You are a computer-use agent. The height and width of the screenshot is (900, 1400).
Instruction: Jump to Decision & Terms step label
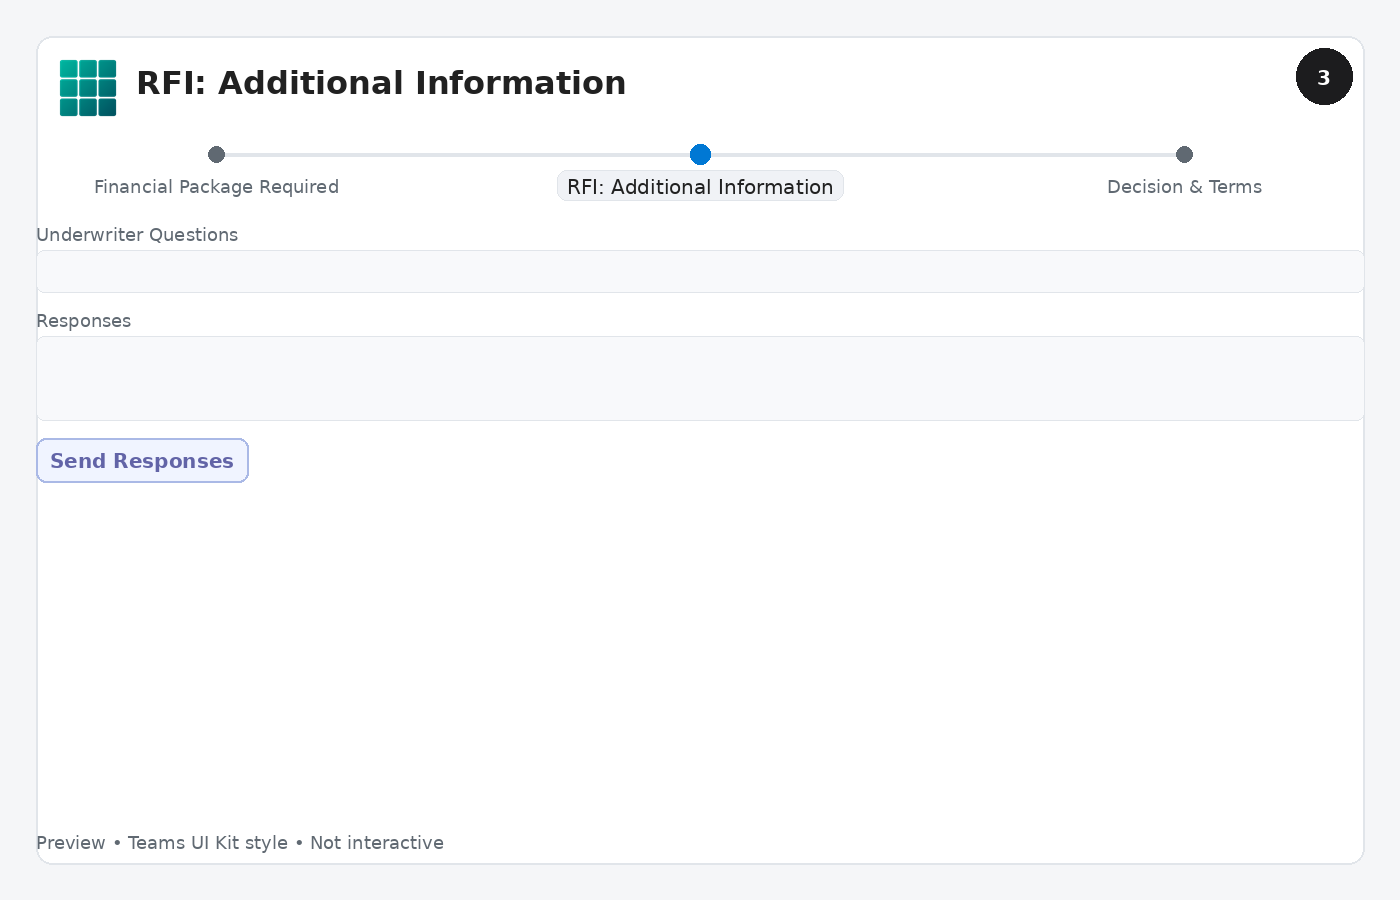1184,187
